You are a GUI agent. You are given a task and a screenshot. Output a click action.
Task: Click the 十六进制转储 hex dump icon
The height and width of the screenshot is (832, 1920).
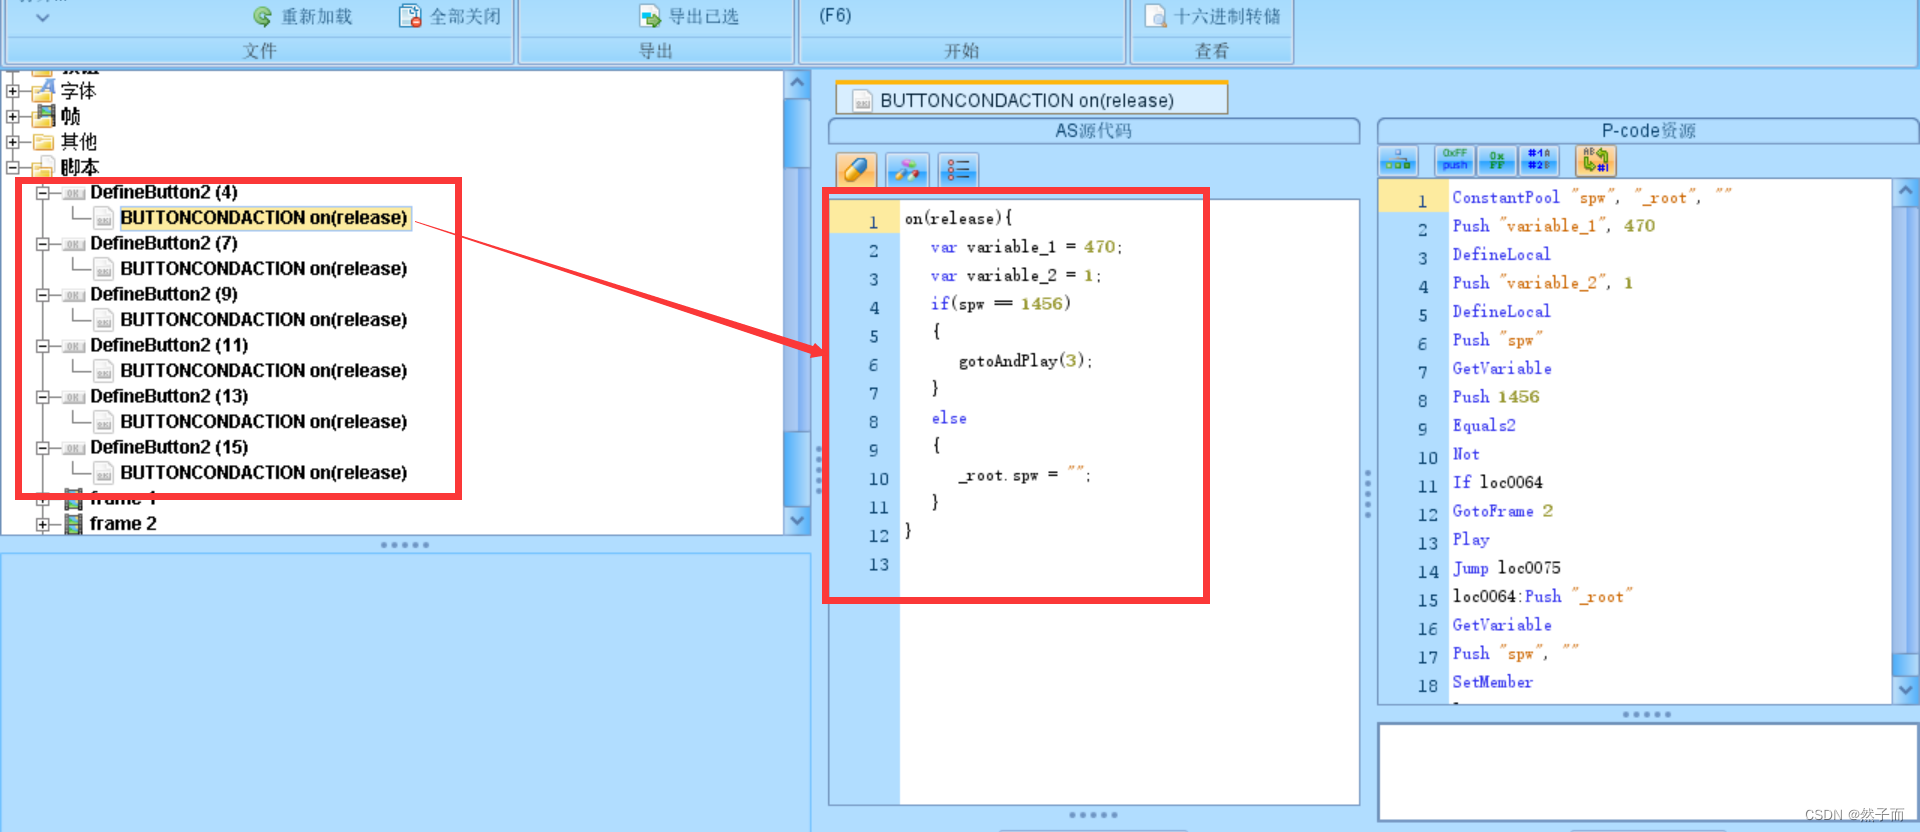coord(1156,17)
